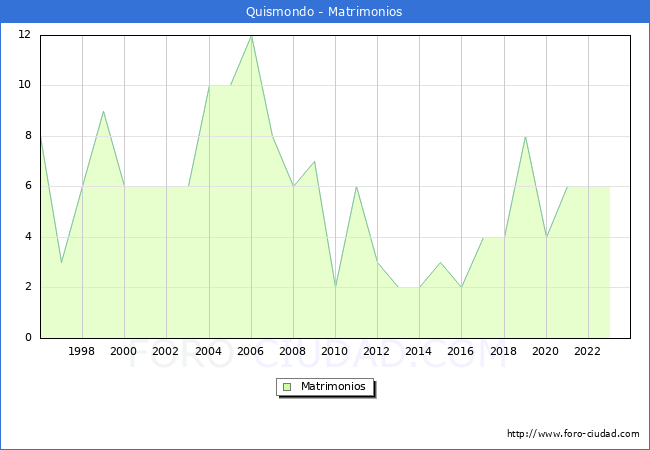The image size is (650, 450).
Task: Click the x-axis label 2000
Action: tap(123, 351)
